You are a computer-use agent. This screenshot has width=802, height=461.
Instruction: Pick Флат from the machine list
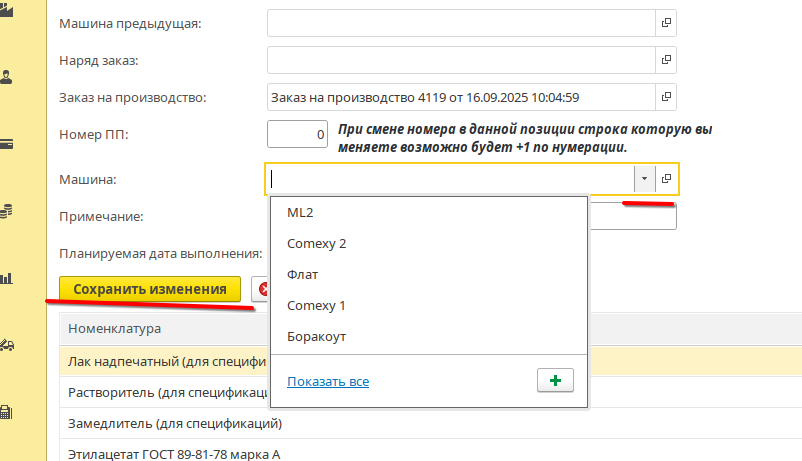click(302, 274)
